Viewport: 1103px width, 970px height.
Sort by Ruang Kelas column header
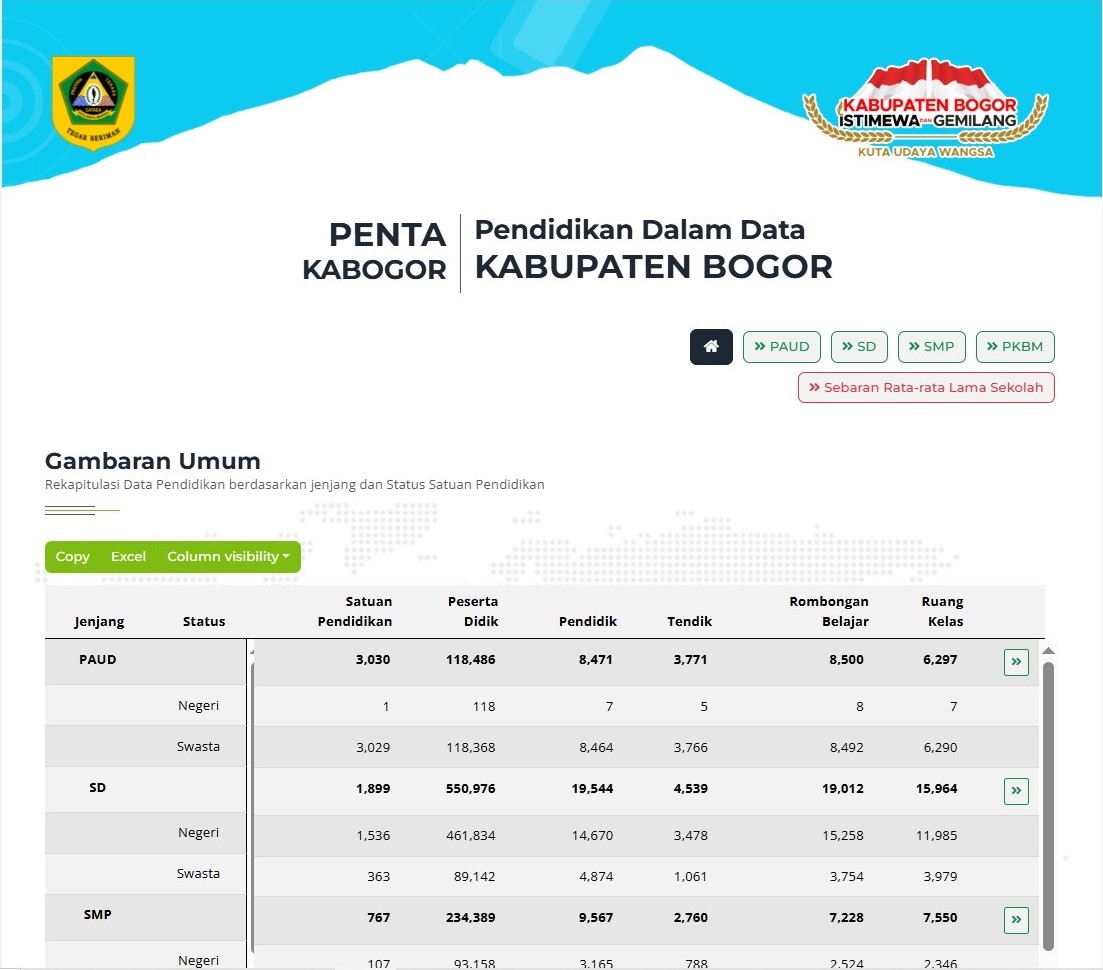tap(942, 611)
